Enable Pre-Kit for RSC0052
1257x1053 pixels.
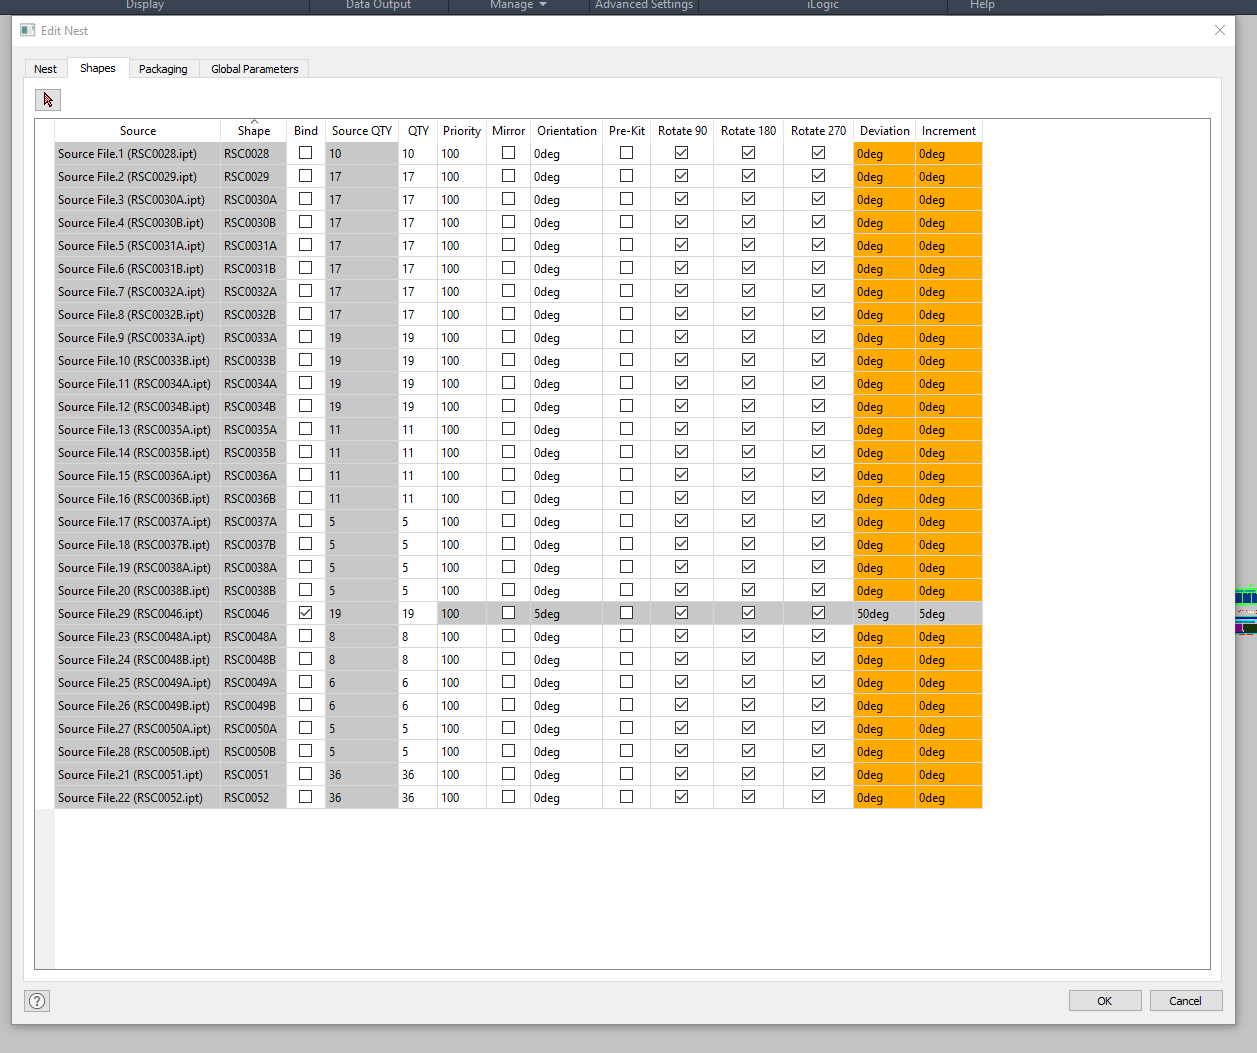[x=627, y=797]
